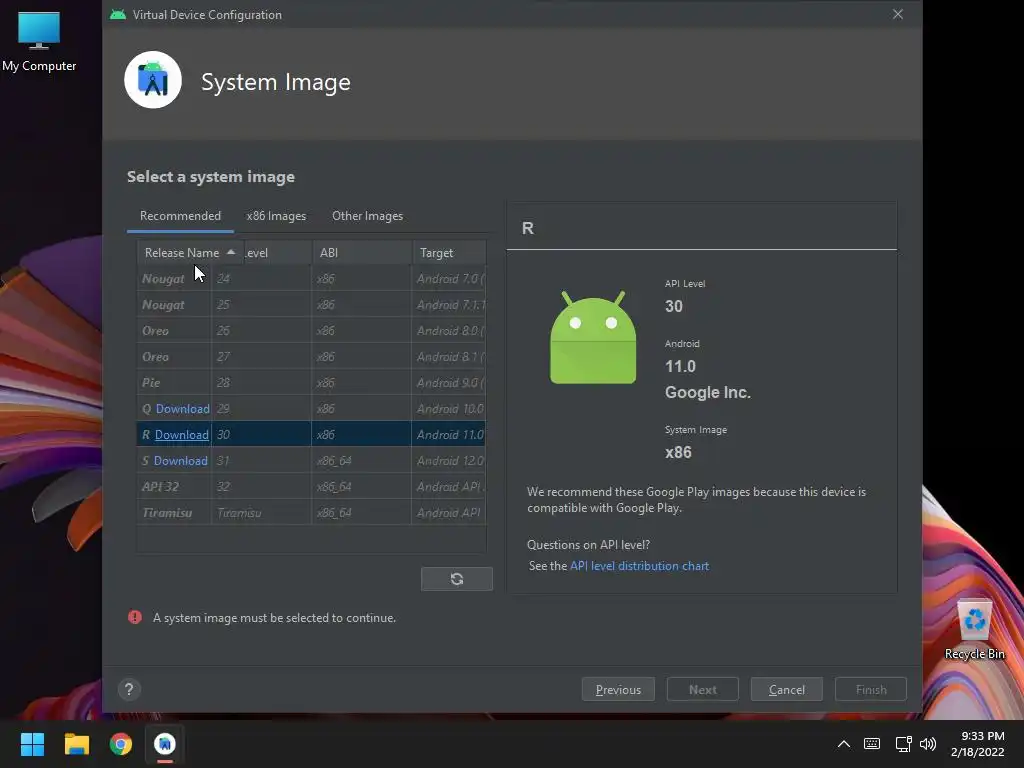Click Download link for S image
This screenshot has height=768, width=1024.
pyautogui.click(x=181, y=461)
